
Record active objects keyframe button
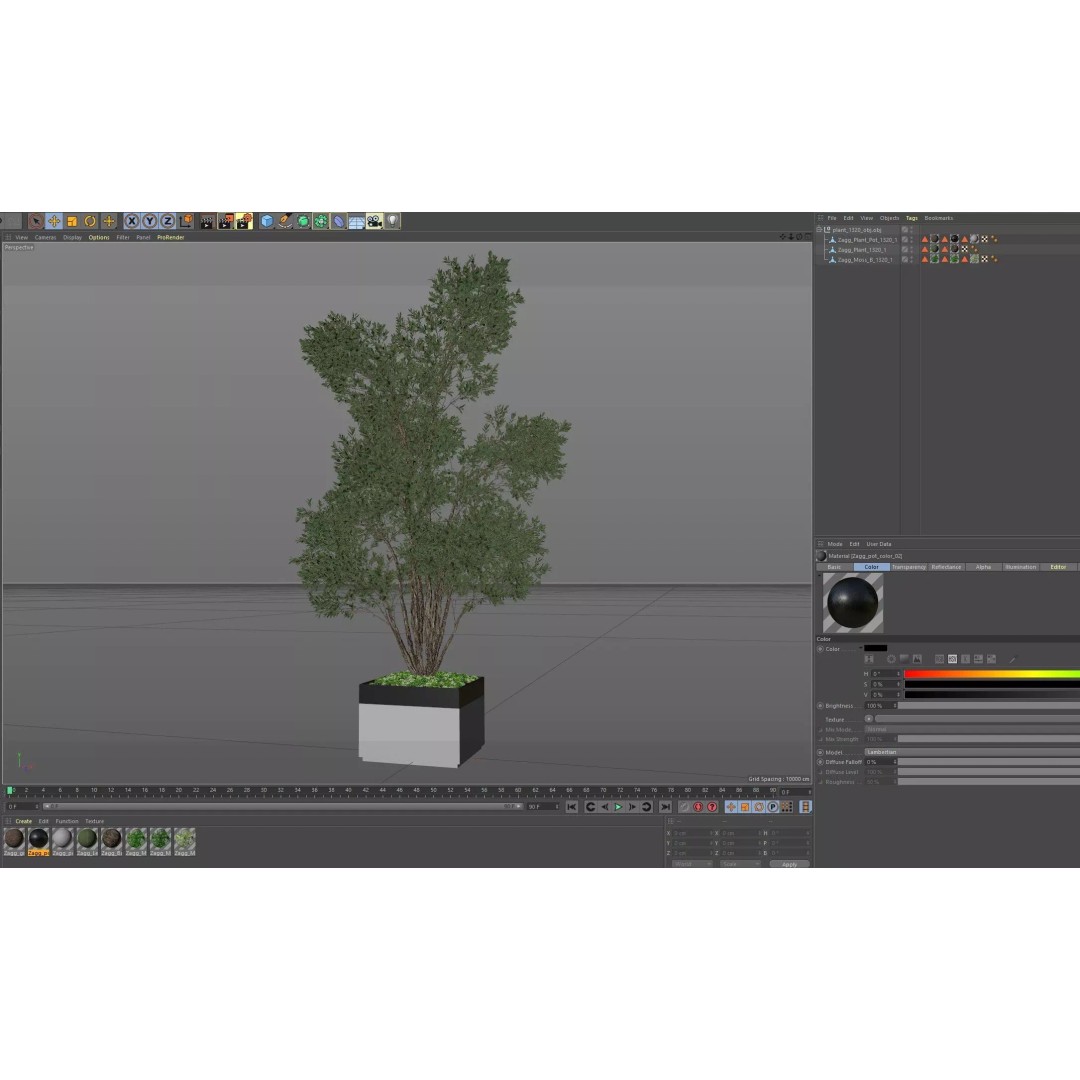(684, 807)
